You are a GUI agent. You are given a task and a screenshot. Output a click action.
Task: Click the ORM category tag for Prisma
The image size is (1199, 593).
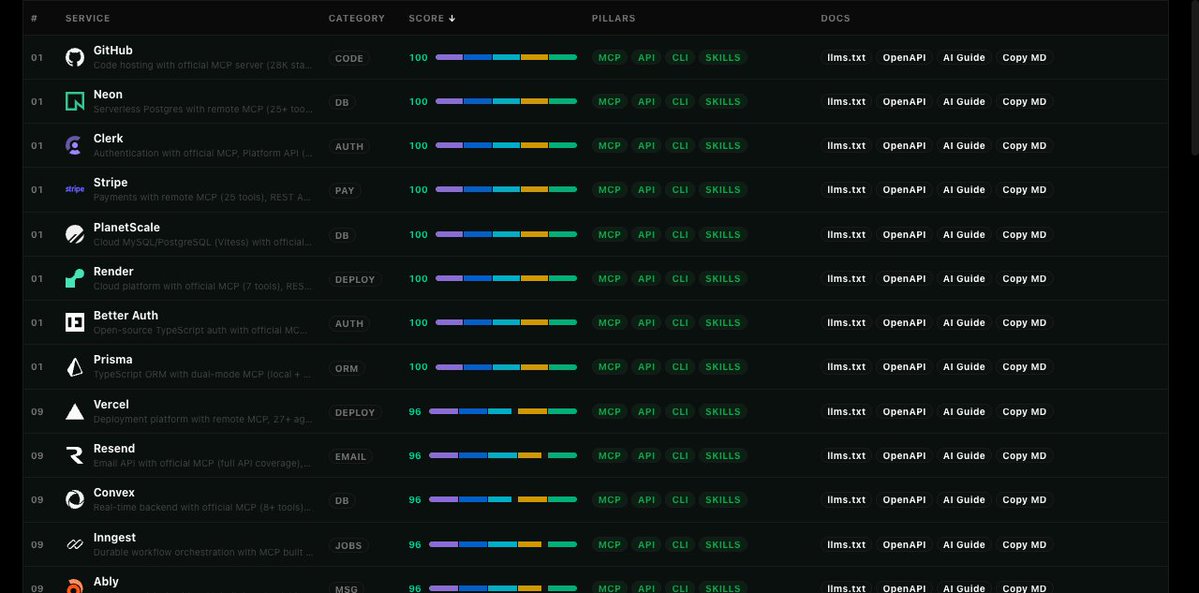(x=346, y=368)
